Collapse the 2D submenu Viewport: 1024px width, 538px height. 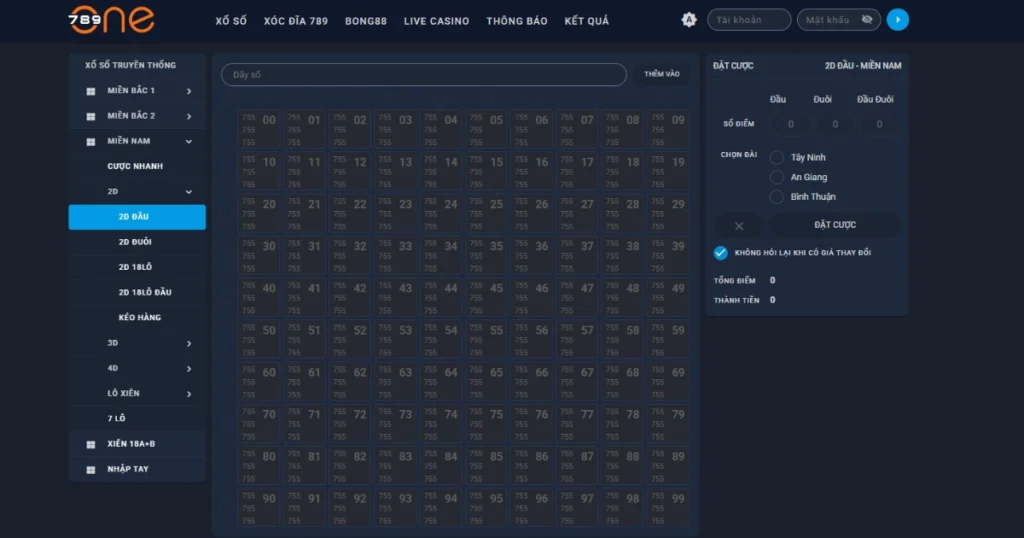(x=189, y=192)
